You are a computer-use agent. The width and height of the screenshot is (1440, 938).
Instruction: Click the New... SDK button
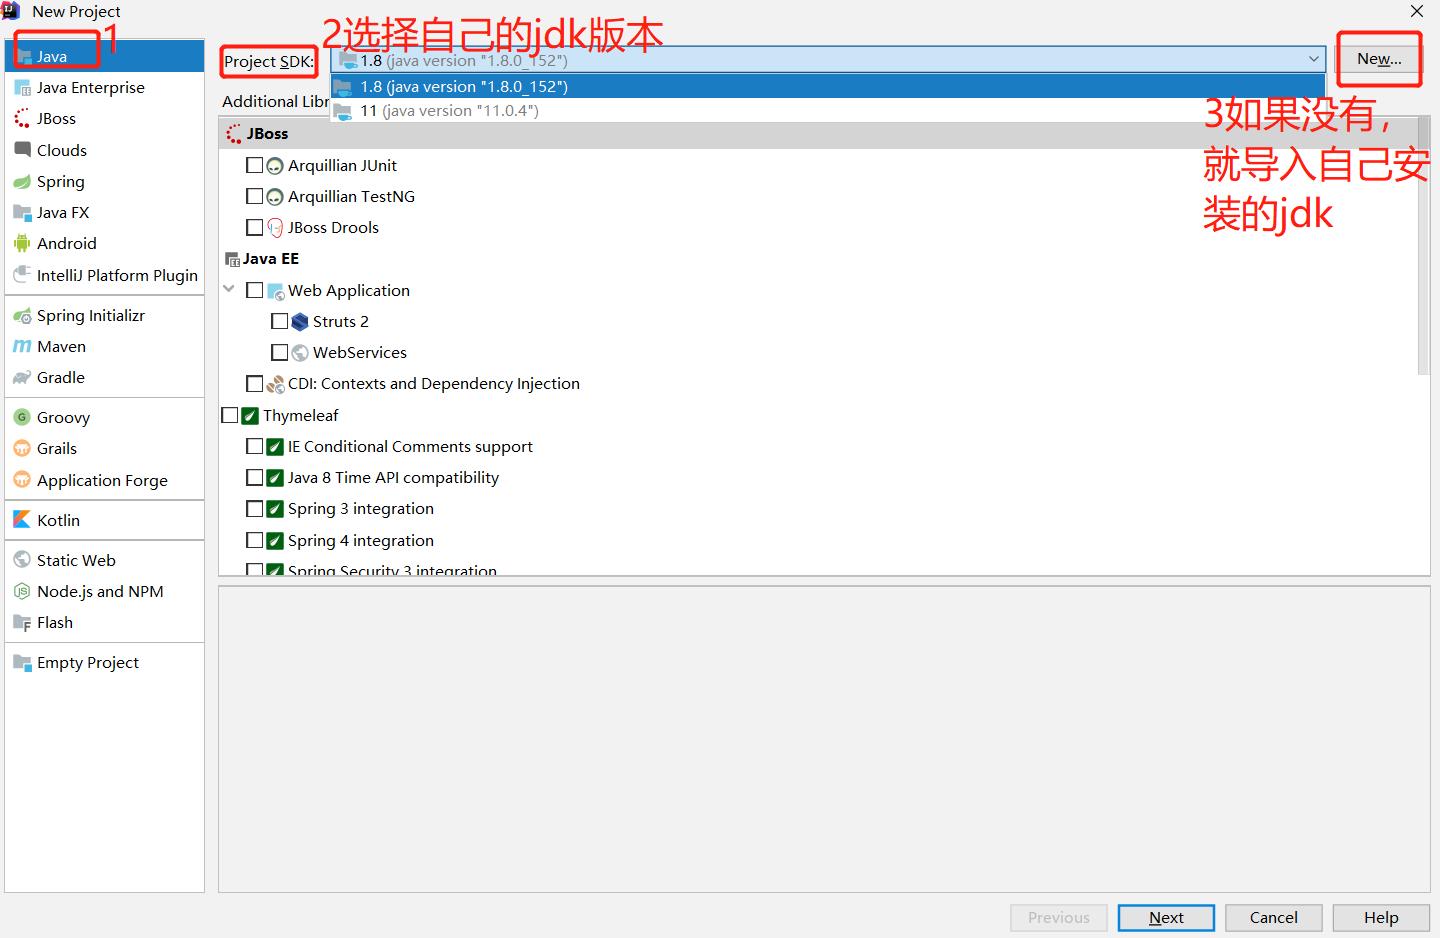[x=1379, y=59]
